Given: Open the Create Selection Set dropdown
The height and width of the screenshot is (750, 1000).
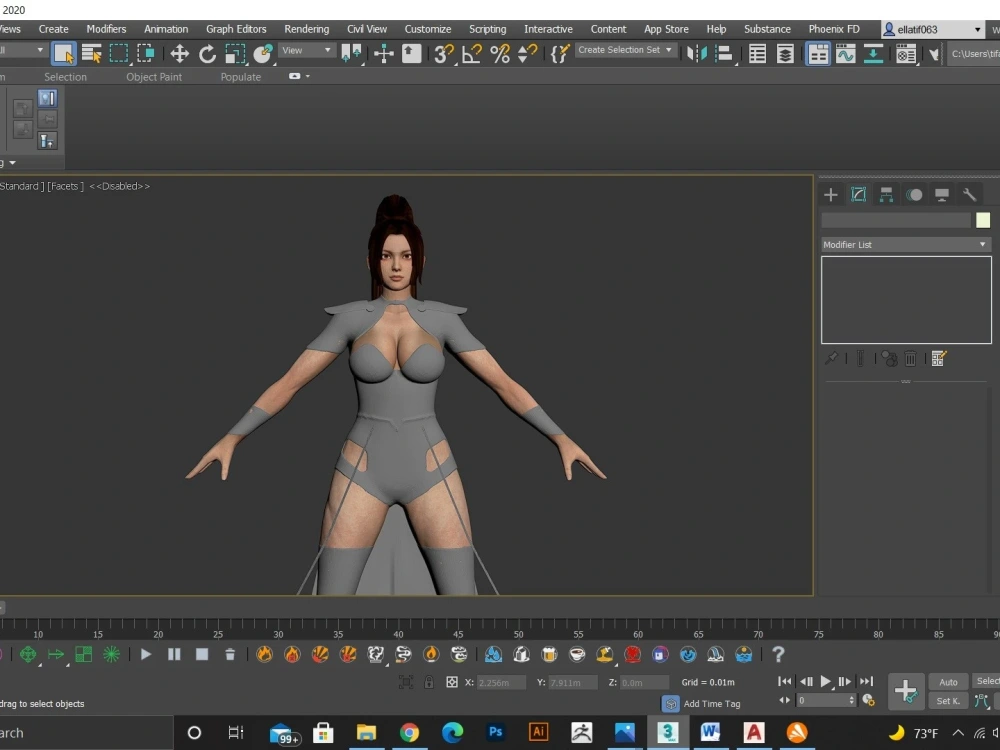Looking at the screenshot, I should pos(625,50).
